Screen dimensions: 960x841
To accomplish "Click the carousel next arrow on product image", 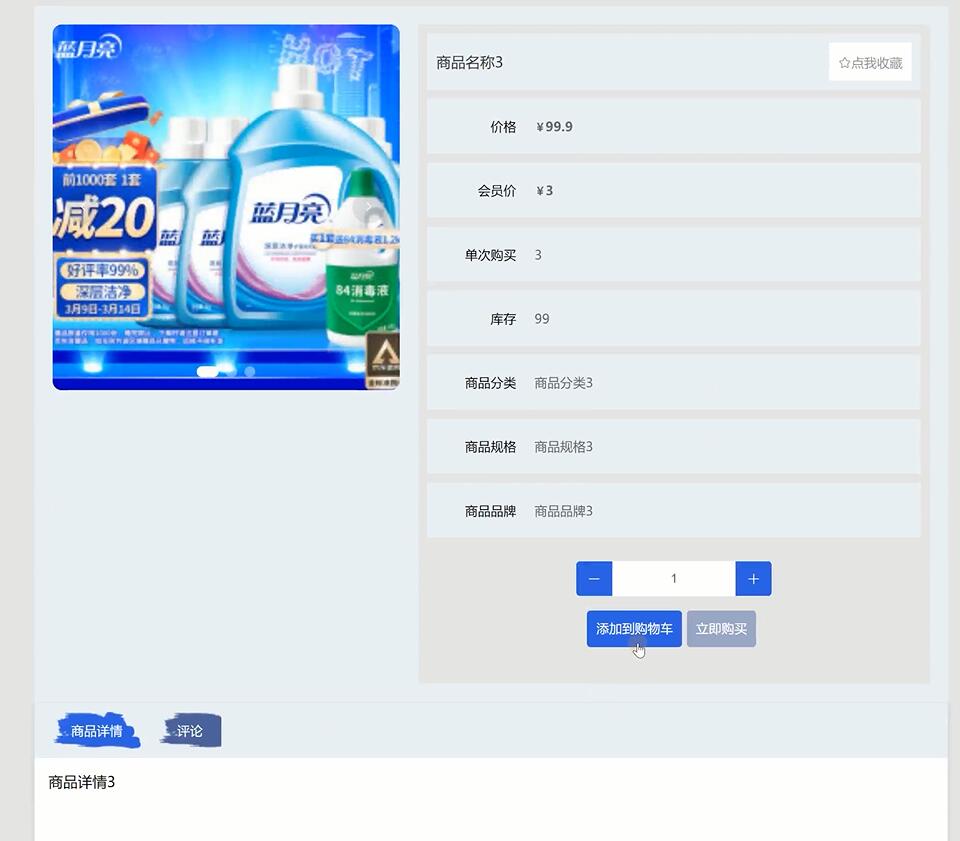I will [x=368, y=207].
